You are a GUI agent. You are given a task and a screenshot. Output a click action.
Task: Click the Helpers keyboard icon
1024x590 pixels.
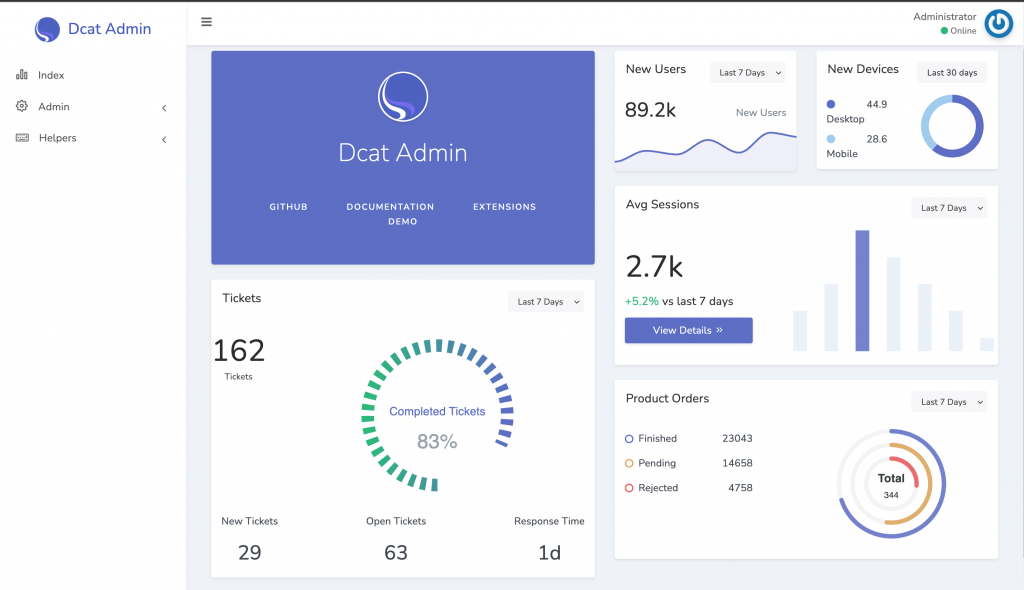pyautogui.click(x=22, y=137)
